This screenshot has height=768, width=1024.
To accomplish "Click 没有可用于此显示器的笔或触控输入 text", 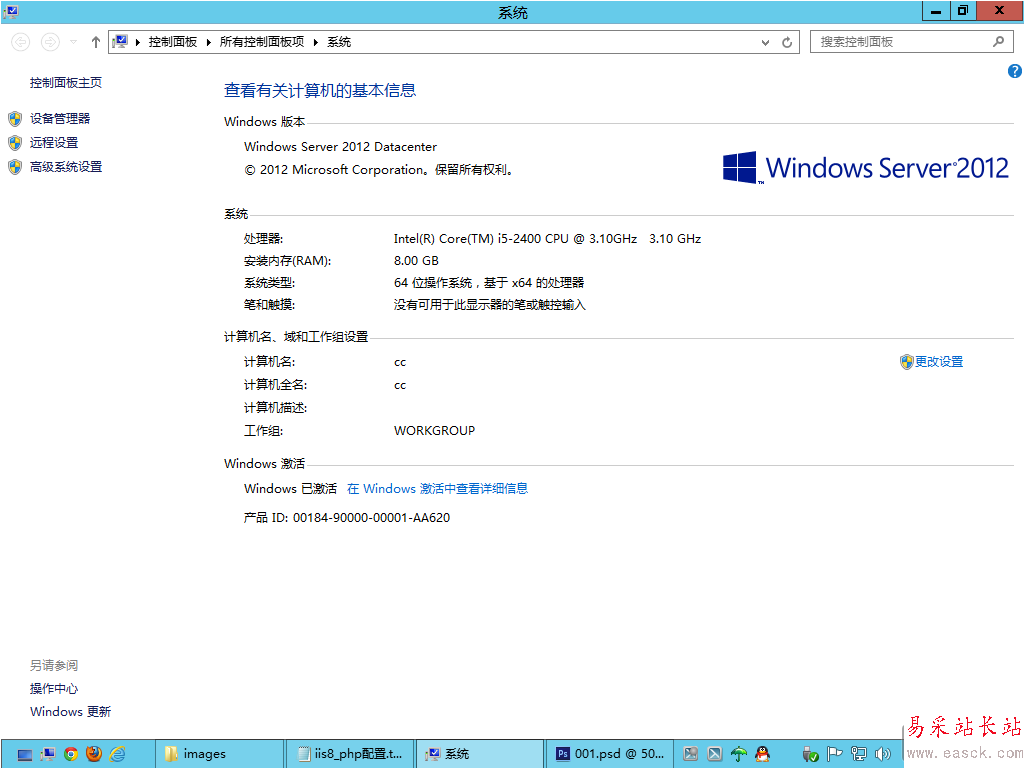I will click(490, 305).
